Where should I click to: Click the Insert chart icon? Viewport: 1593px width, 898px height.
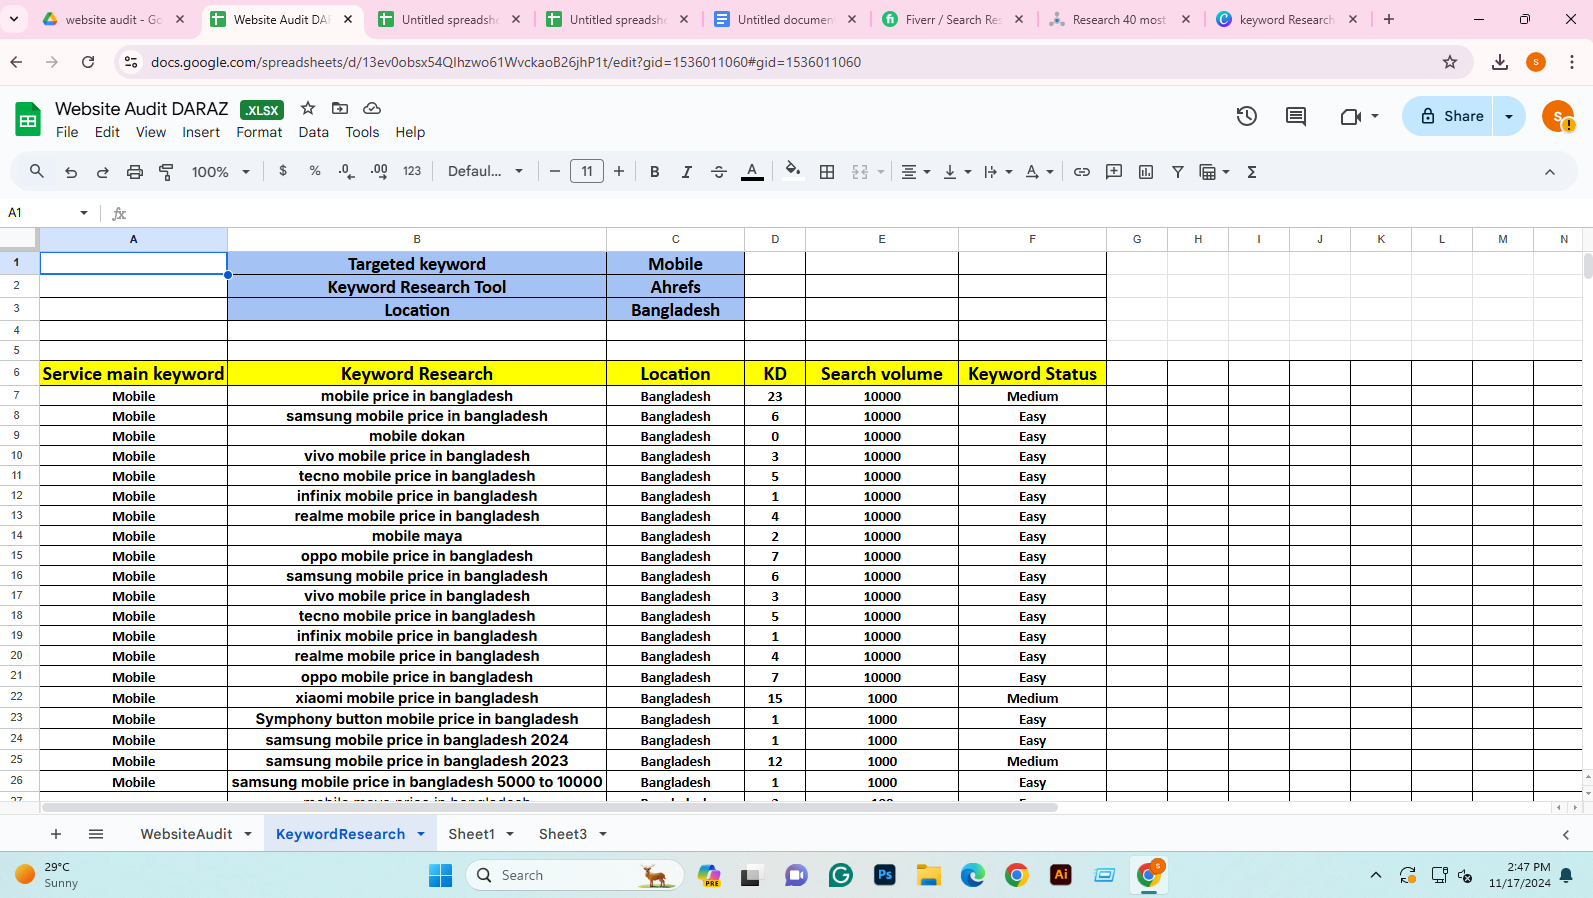click(1145, 172)
